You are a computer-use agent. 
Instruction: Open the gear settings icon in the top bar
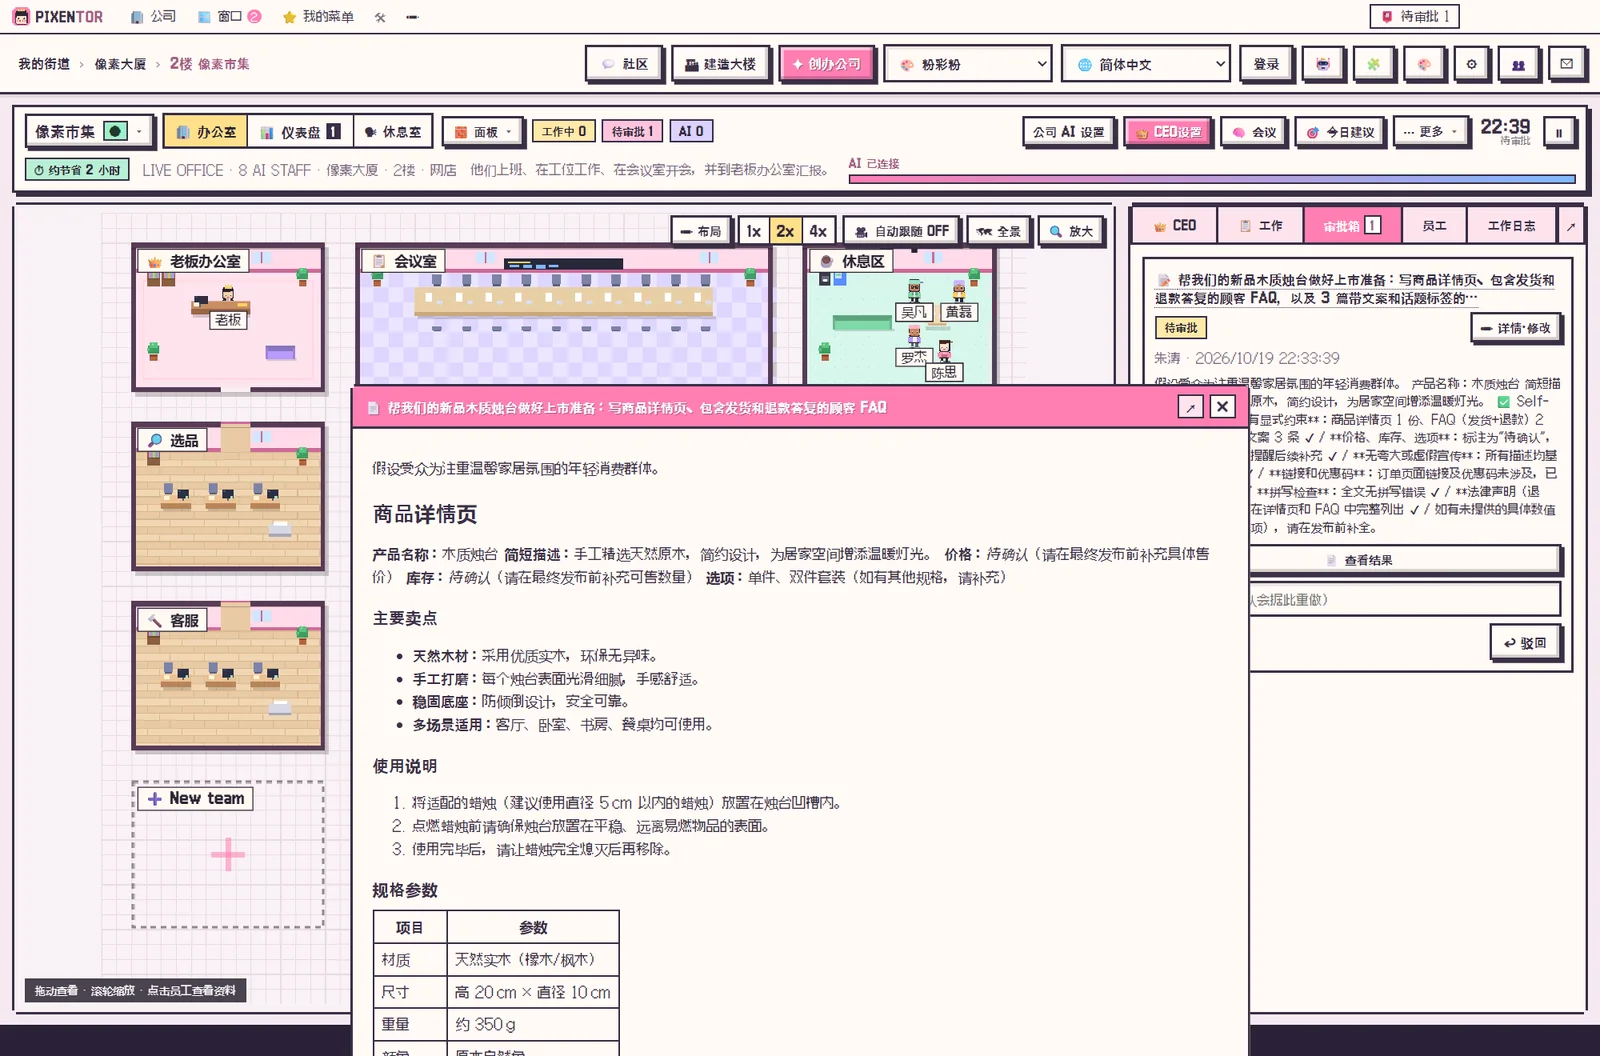[1471, 64]
